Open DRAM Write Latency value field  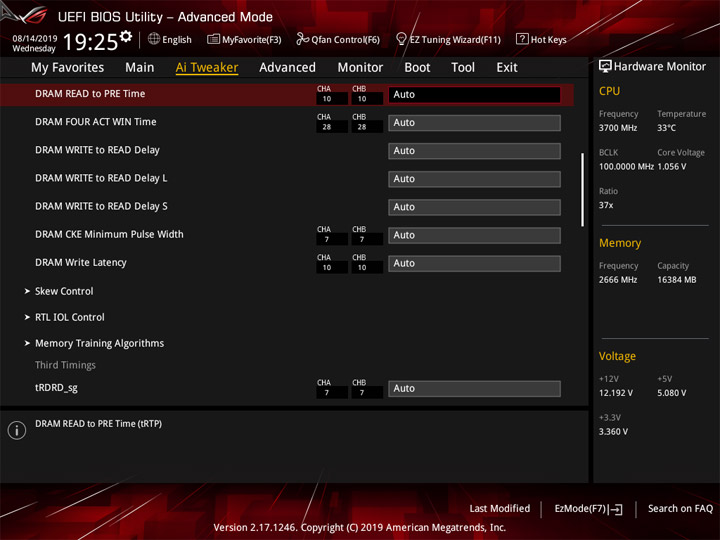(x=474, y=264)
